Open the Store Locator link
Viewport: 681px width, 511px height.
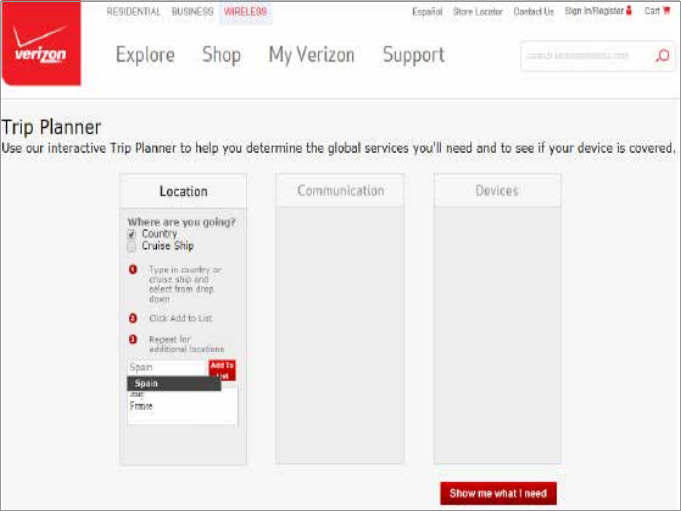pyautogui.click(x=478, y=12)
